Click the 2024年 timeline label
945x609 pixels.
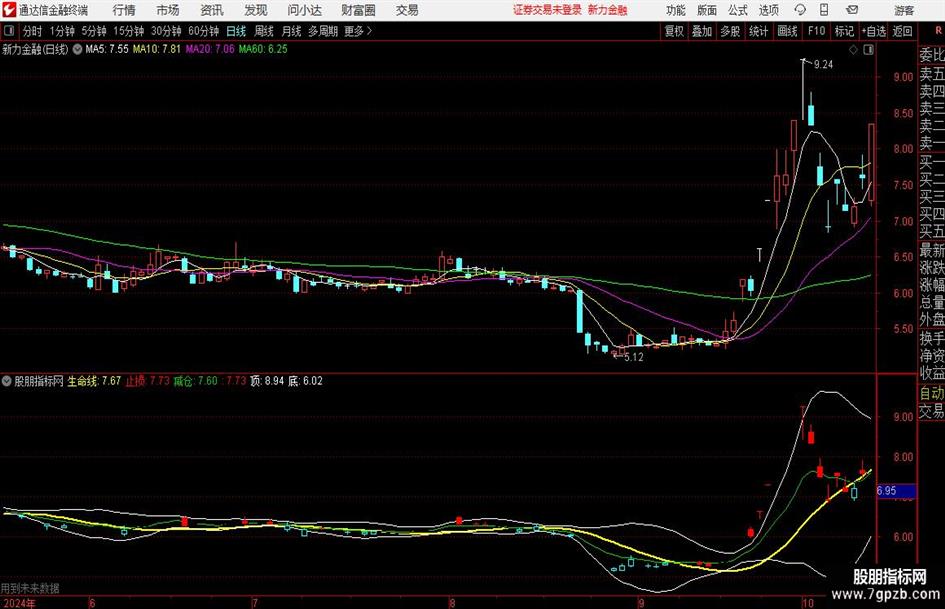click(19, 603)
